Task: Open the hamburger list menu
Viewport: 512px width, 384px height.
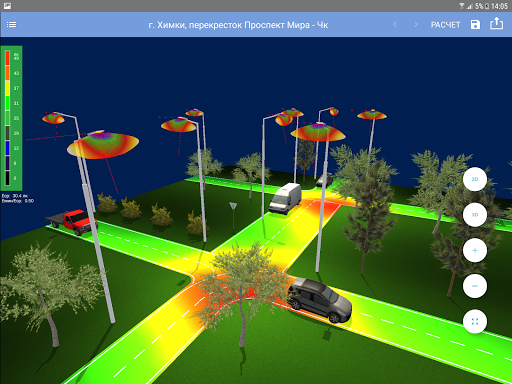Action: (x=11, y=24)
